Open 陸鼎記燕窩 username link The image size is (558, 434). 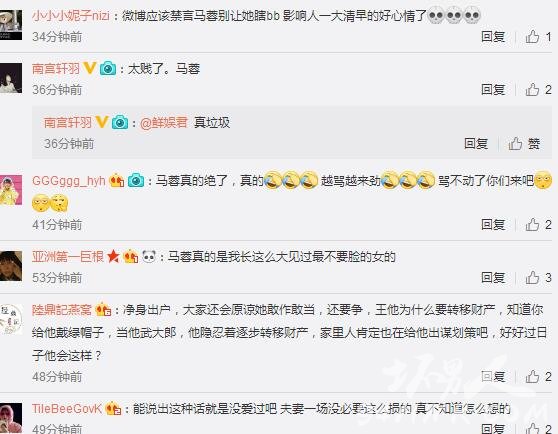[62, 310]
